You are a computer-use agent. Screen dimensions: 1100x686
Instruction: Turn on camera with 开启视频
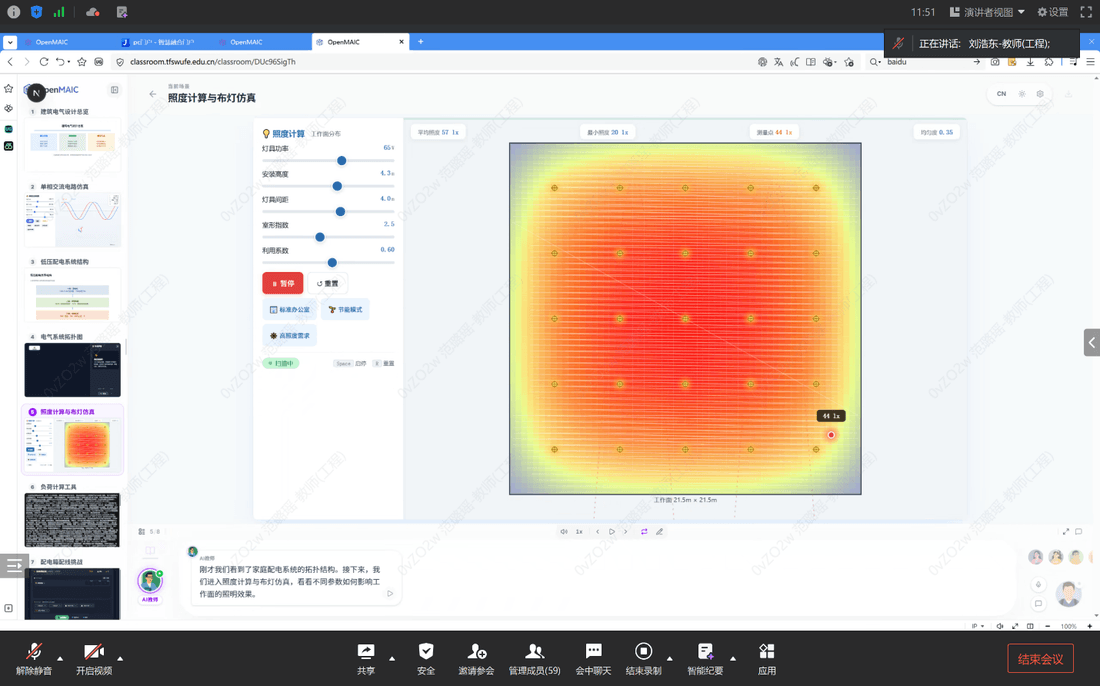(94, 659)
